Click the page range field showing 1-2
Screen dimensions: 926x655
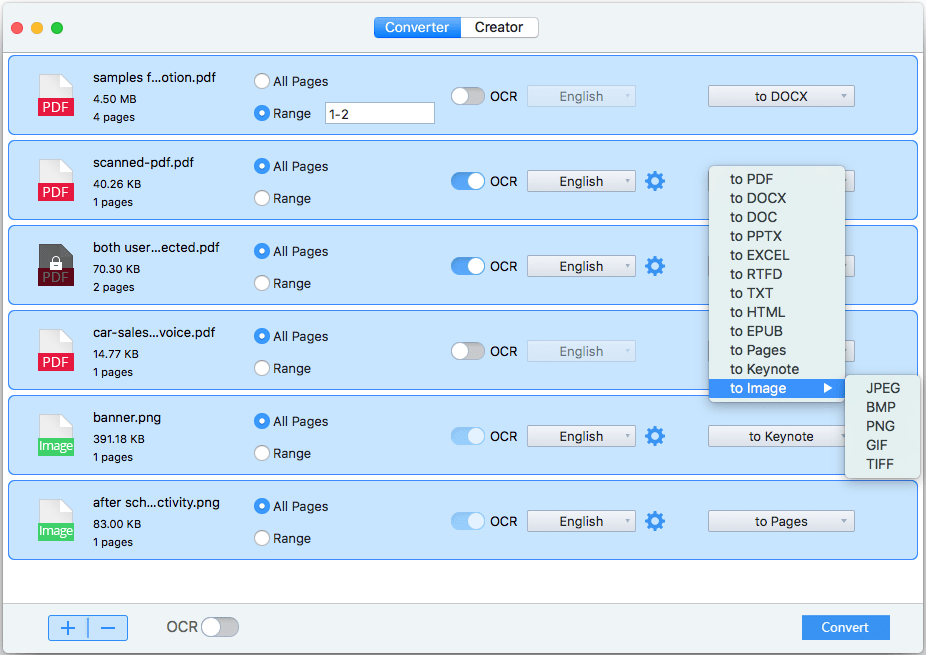pos(379,113)
